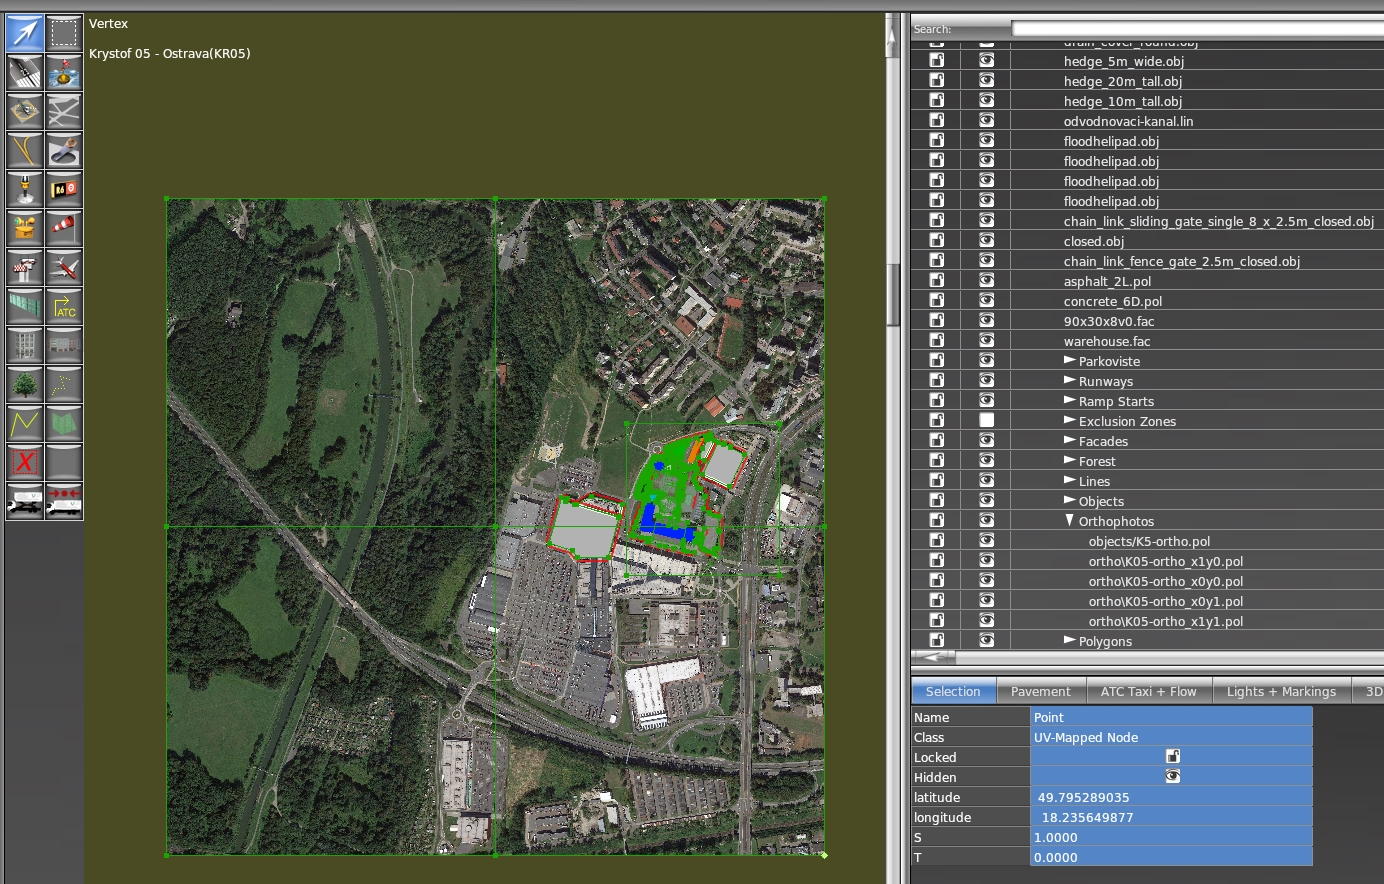Choose the yellow Line tool

pos(24,423)
